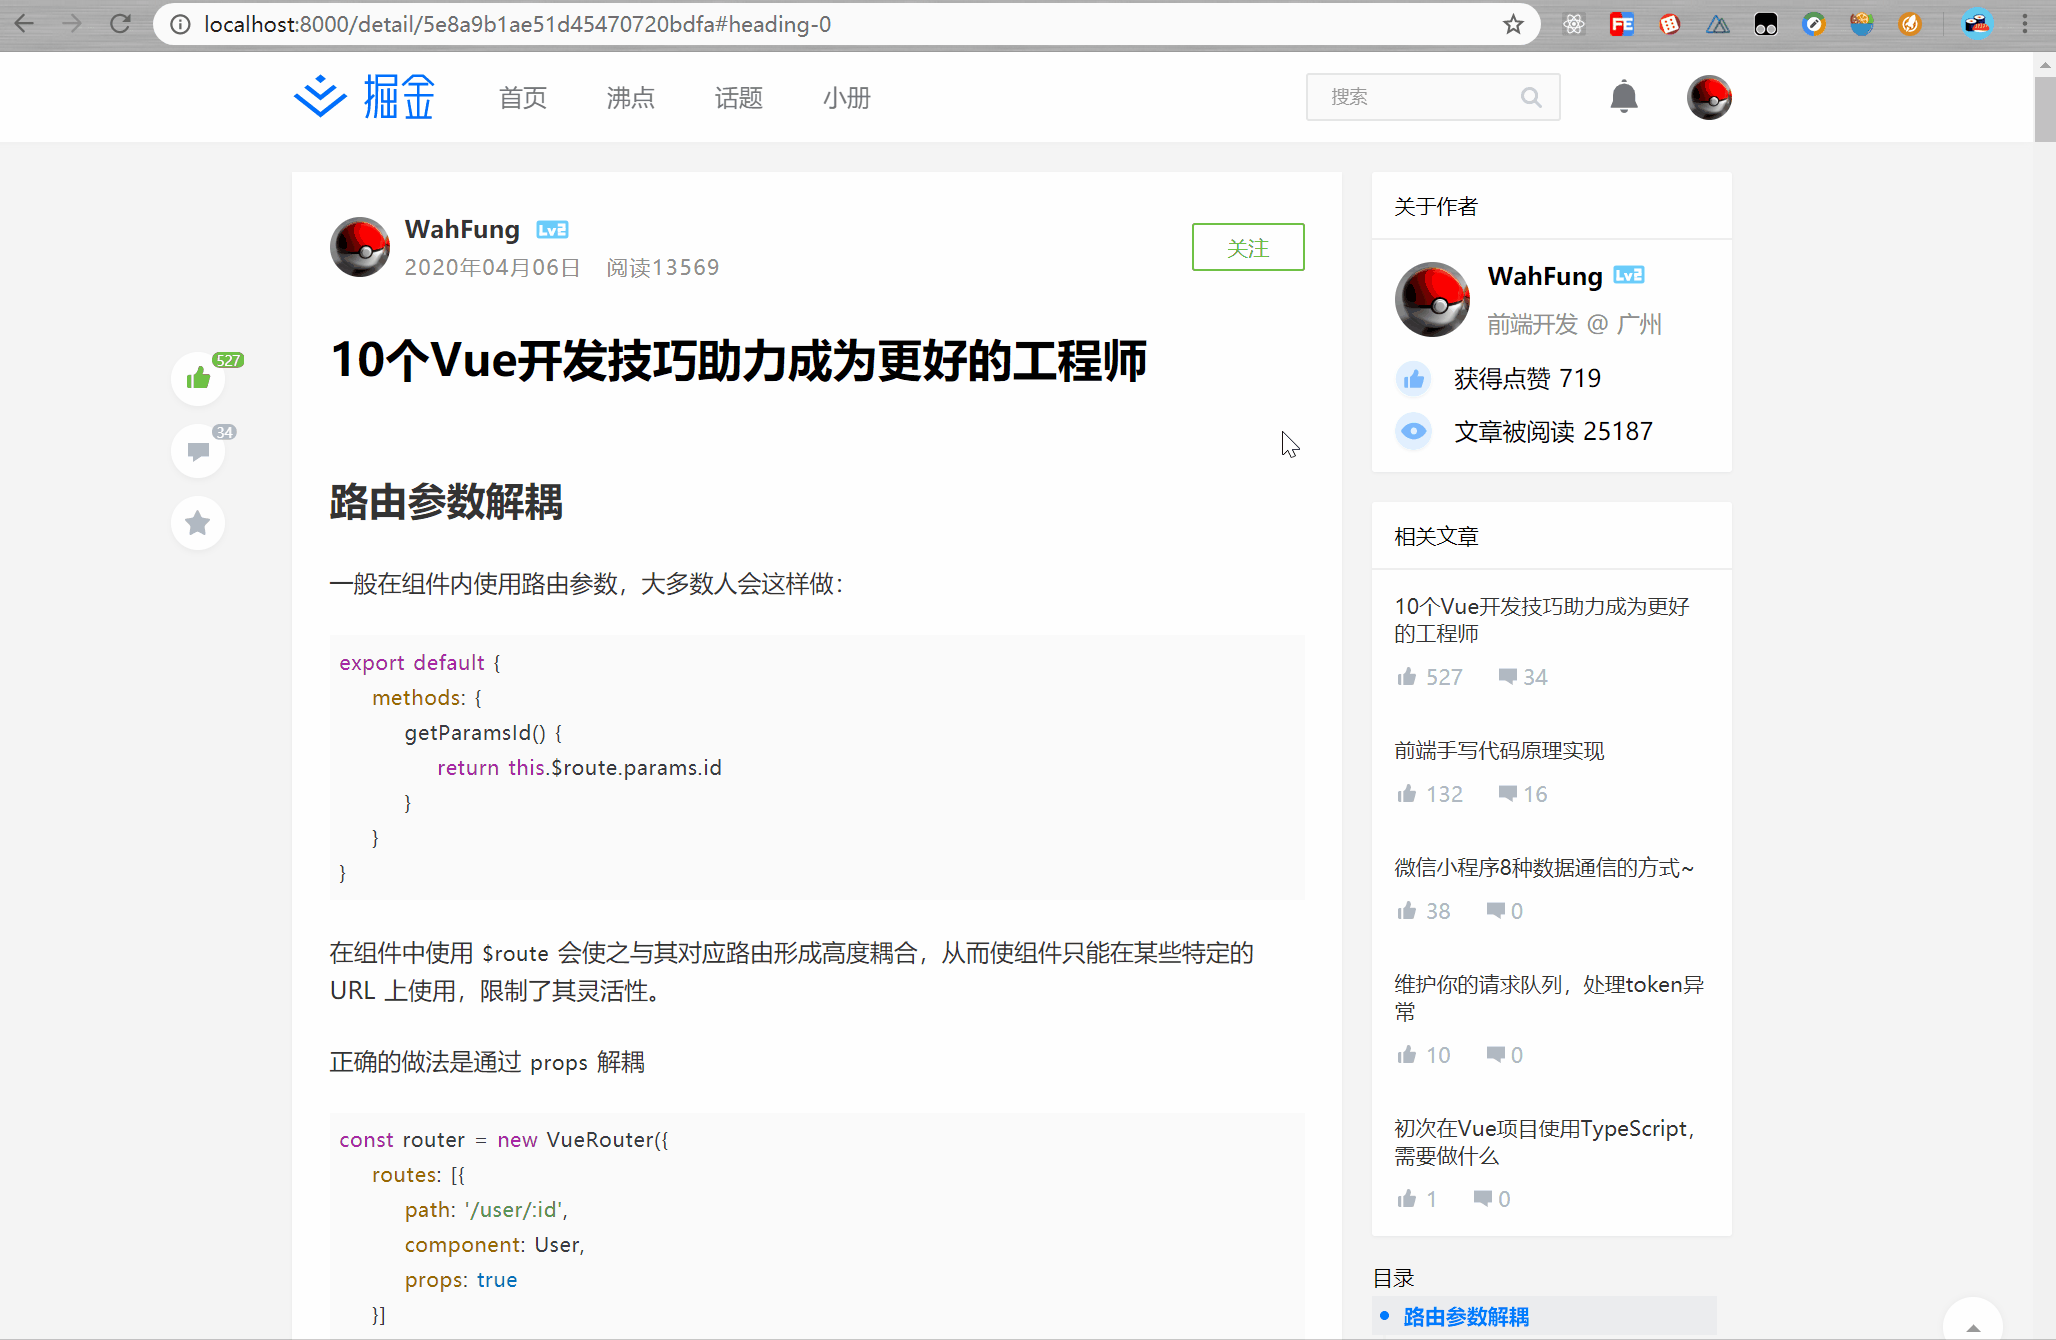Click the blue thumbs-up likes icon

click(1413, 379)
